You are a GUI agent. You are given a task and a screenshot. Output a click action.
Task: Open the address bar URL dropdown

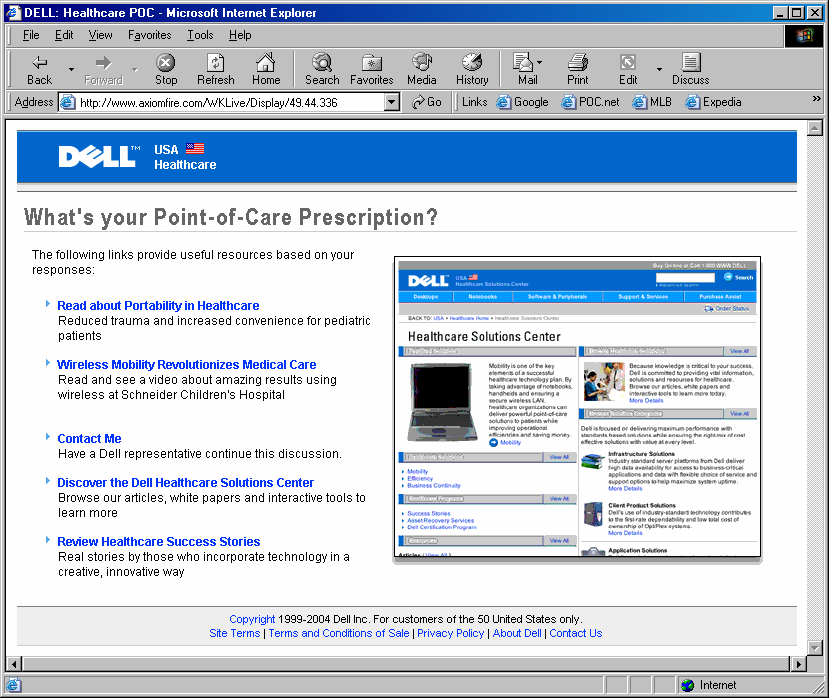(392, 102)
